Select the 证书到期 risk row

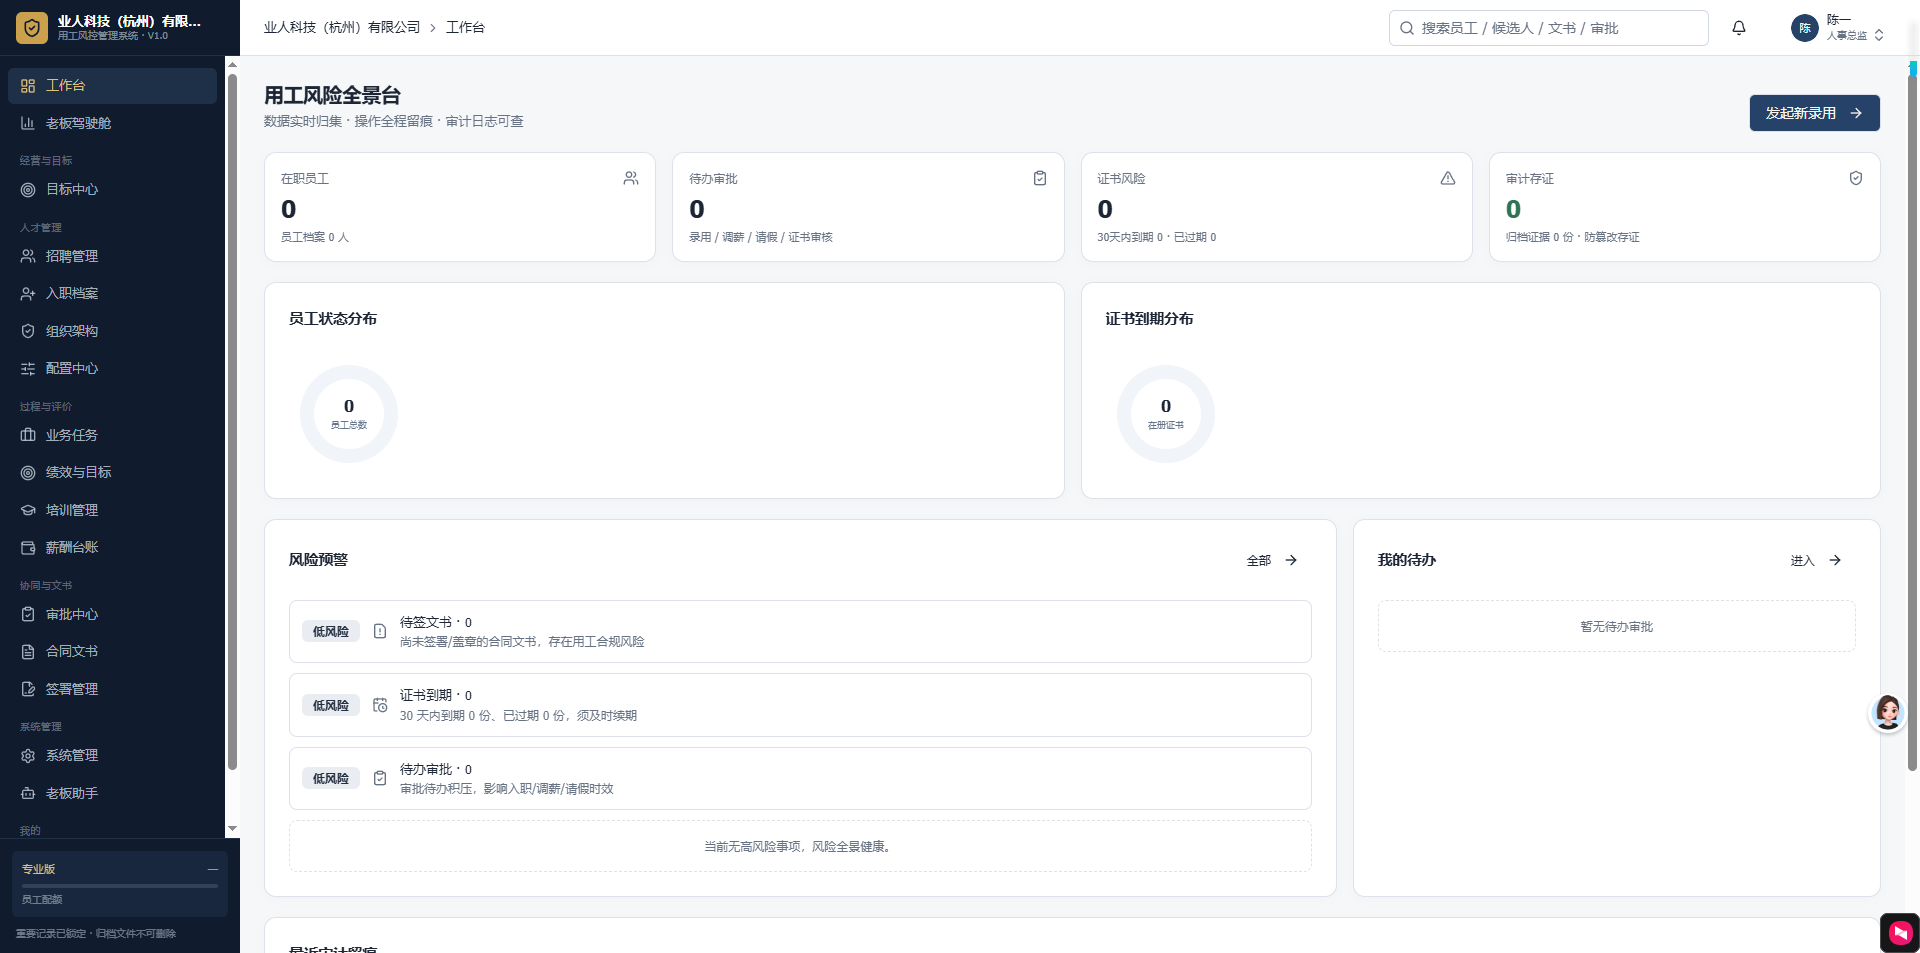[x=800, y=705]
